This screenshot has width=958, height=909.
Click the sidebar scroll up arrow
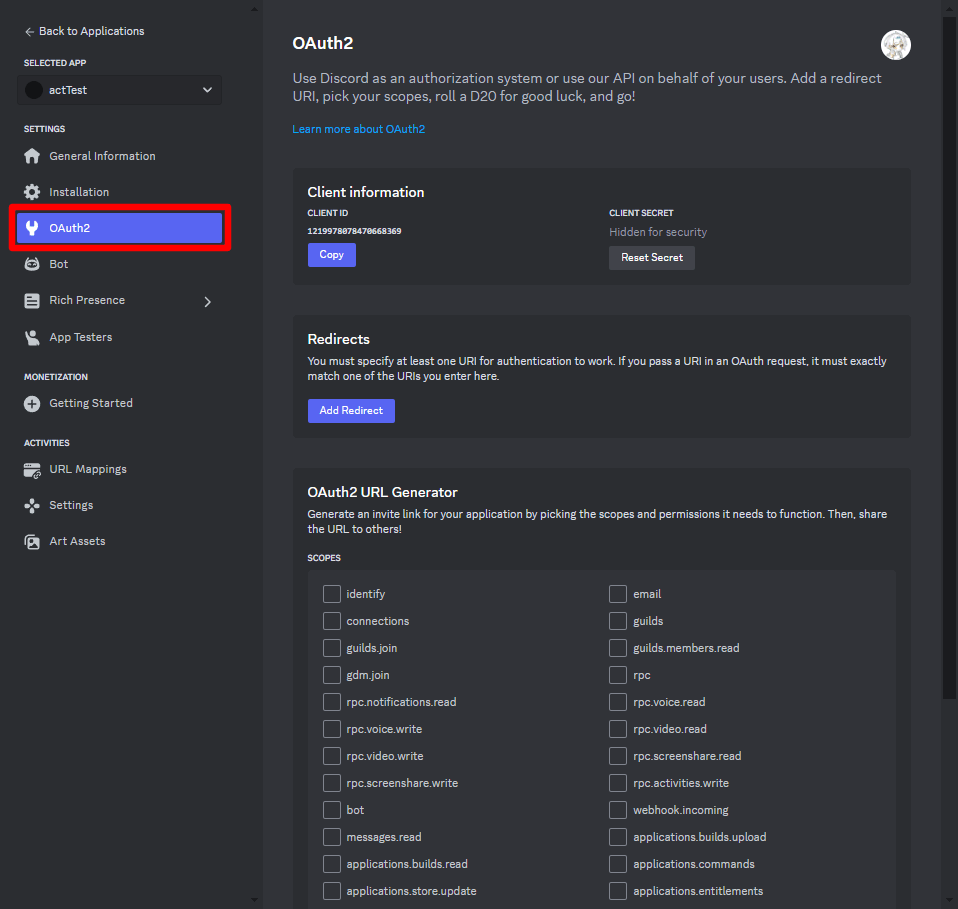tap(254, 9)
